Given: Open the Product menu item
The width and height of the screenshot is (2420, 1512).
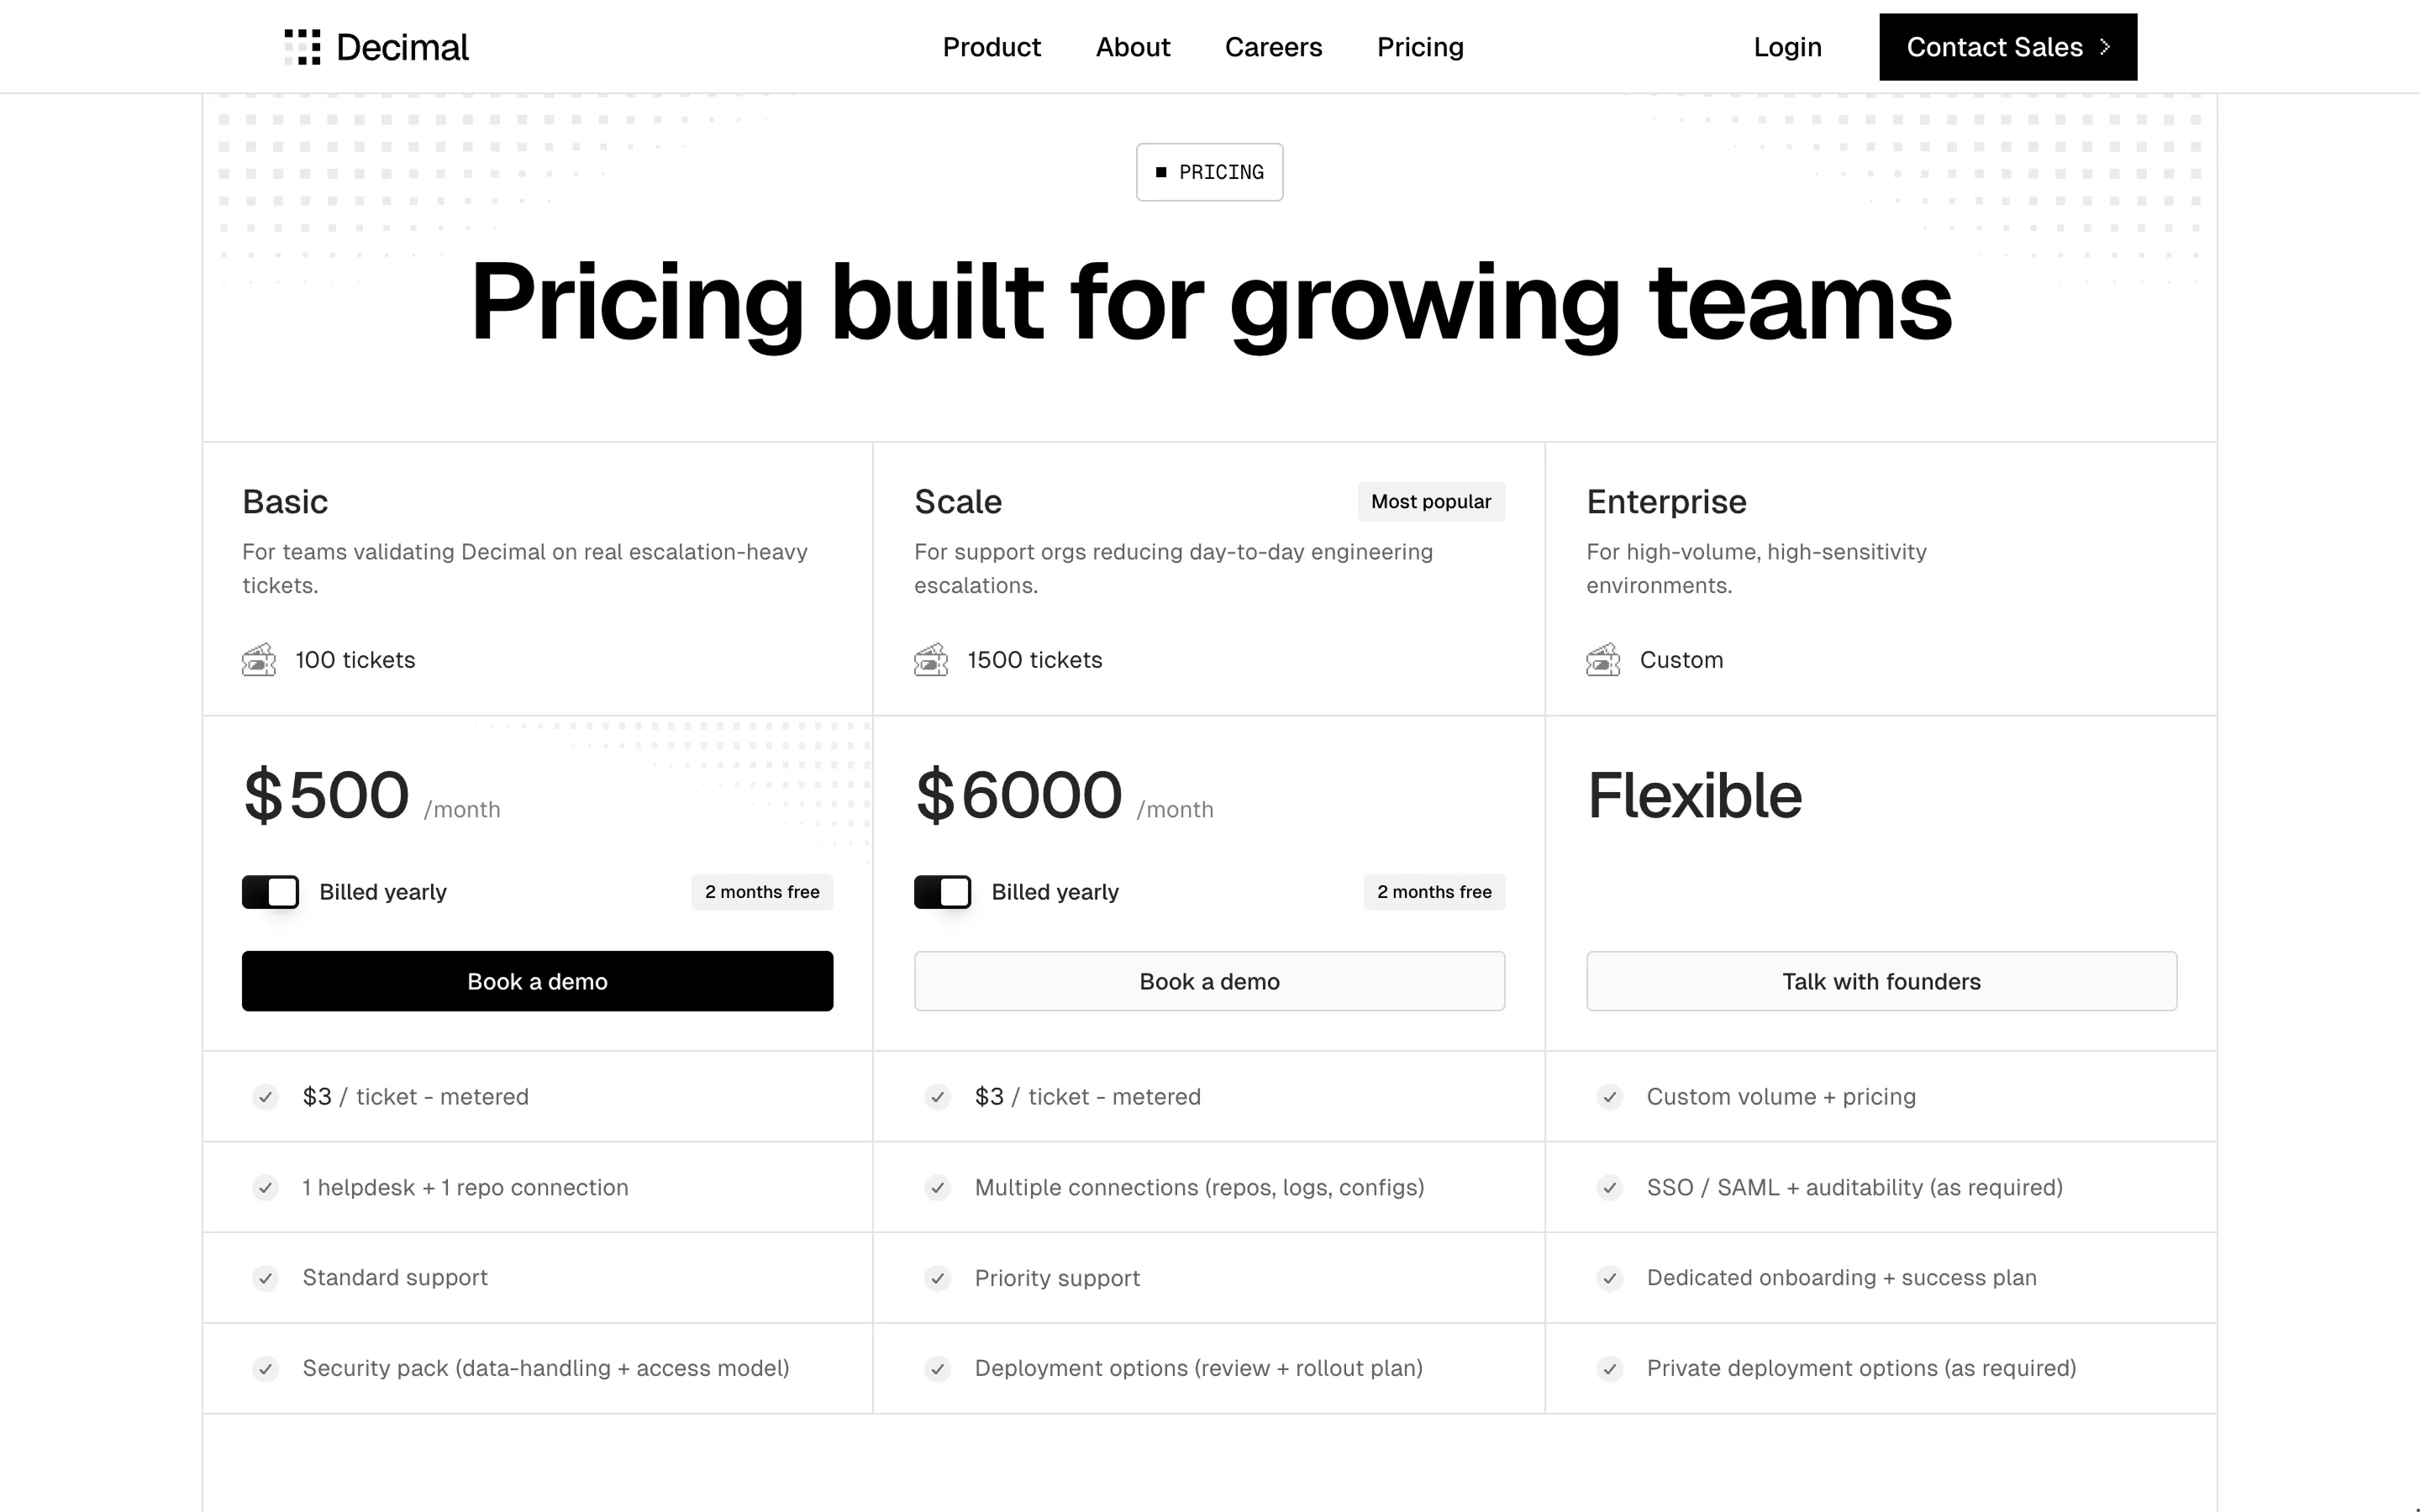Looking at the screenshot, I should (x=991, y=47).
